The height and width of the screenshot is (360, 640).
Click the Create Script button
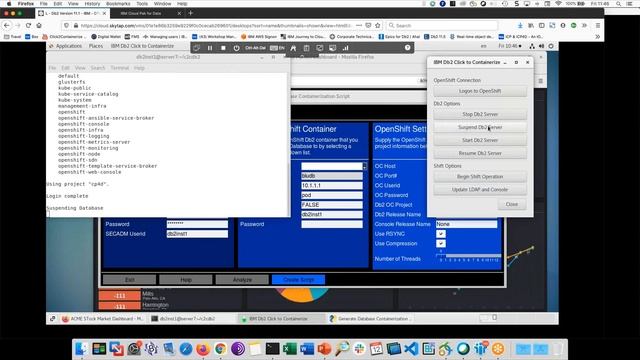coord(298,280)
